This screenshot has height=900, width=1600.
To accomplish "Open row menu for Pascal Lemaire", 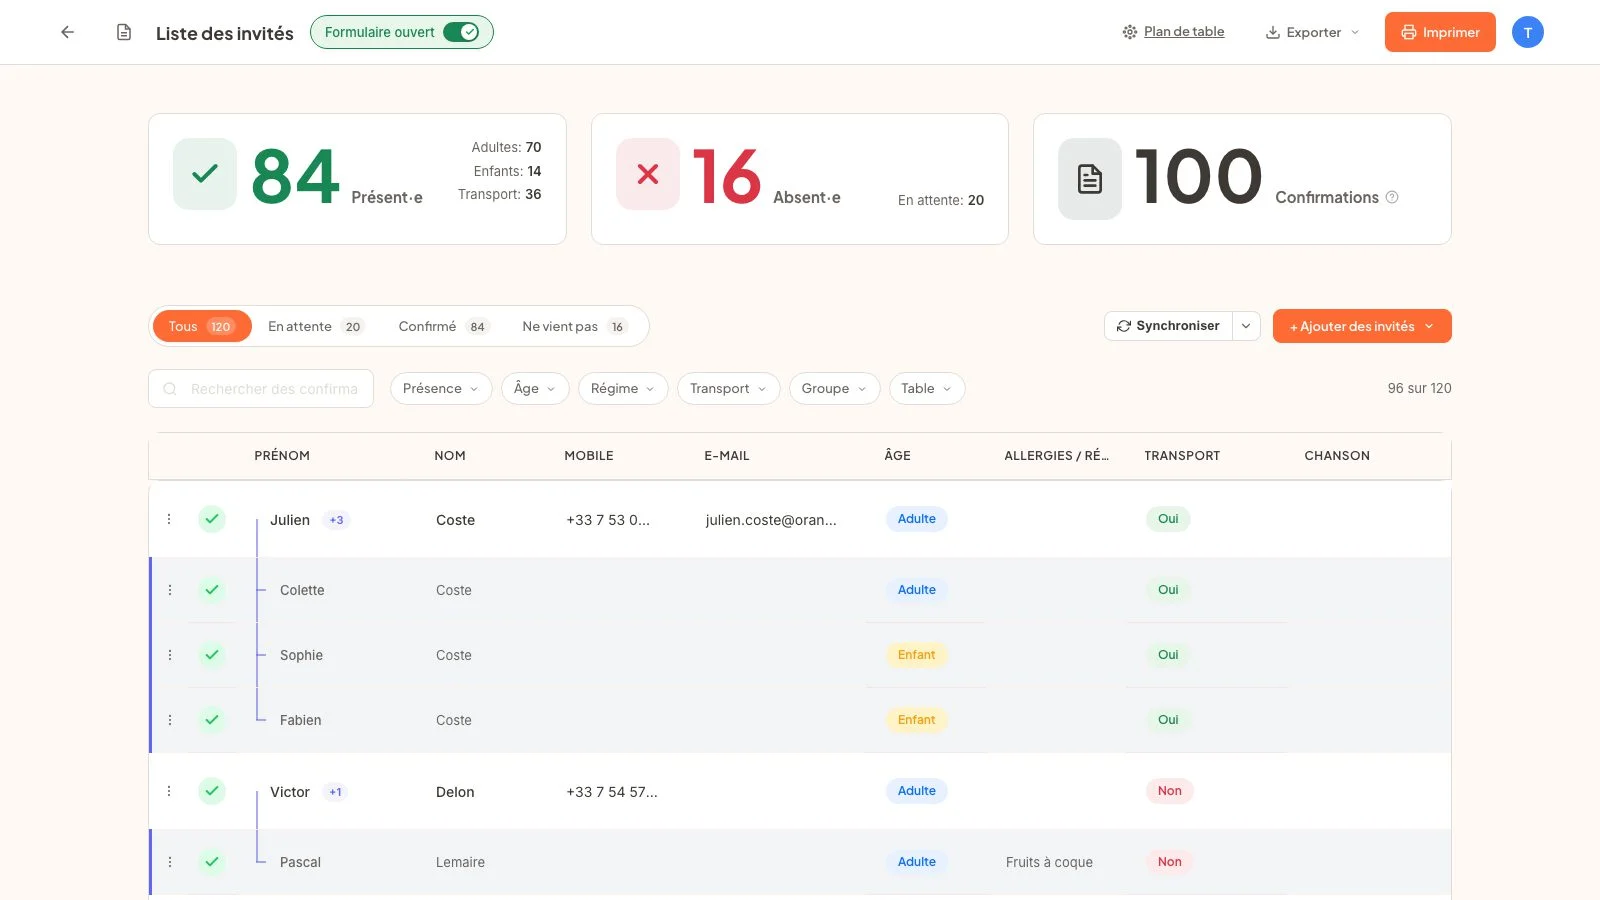I will coord(170,862).
